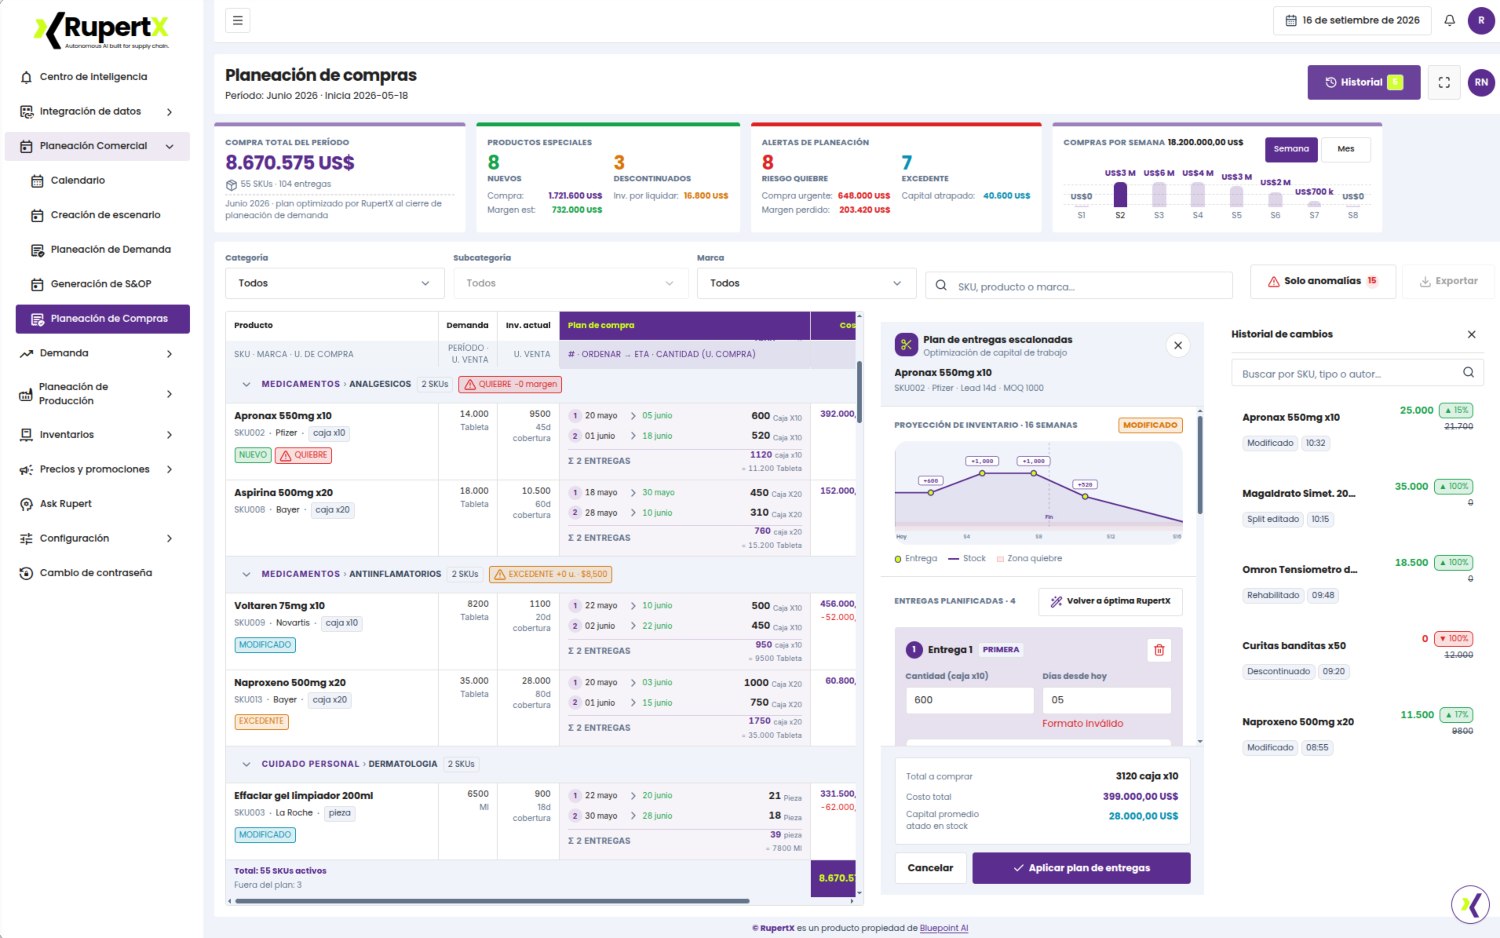
Task: Close the Plan de entregas escalonadas panel
Action: tap(1178, 345)
